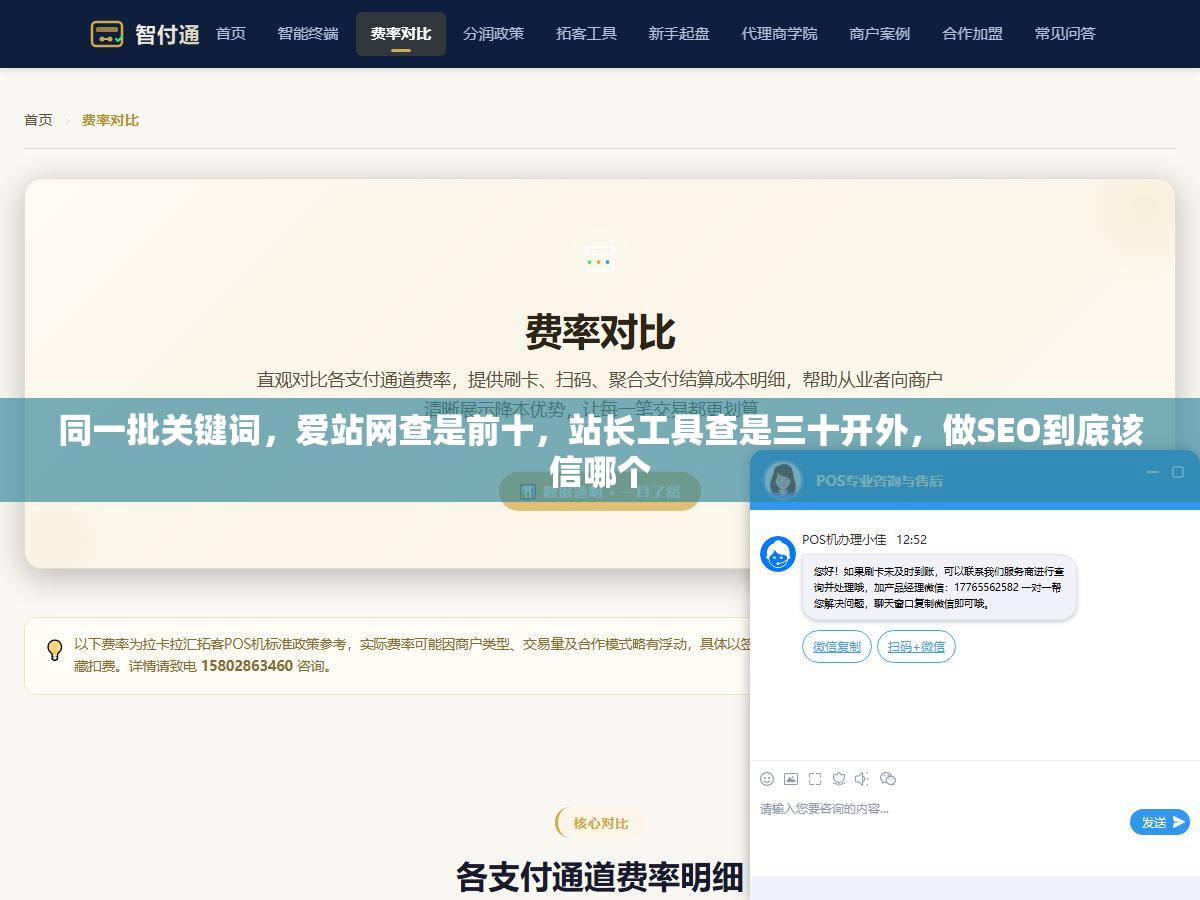Send chat message with 发送 button
Screen dimensions: 1200x900
[1160, 822]
